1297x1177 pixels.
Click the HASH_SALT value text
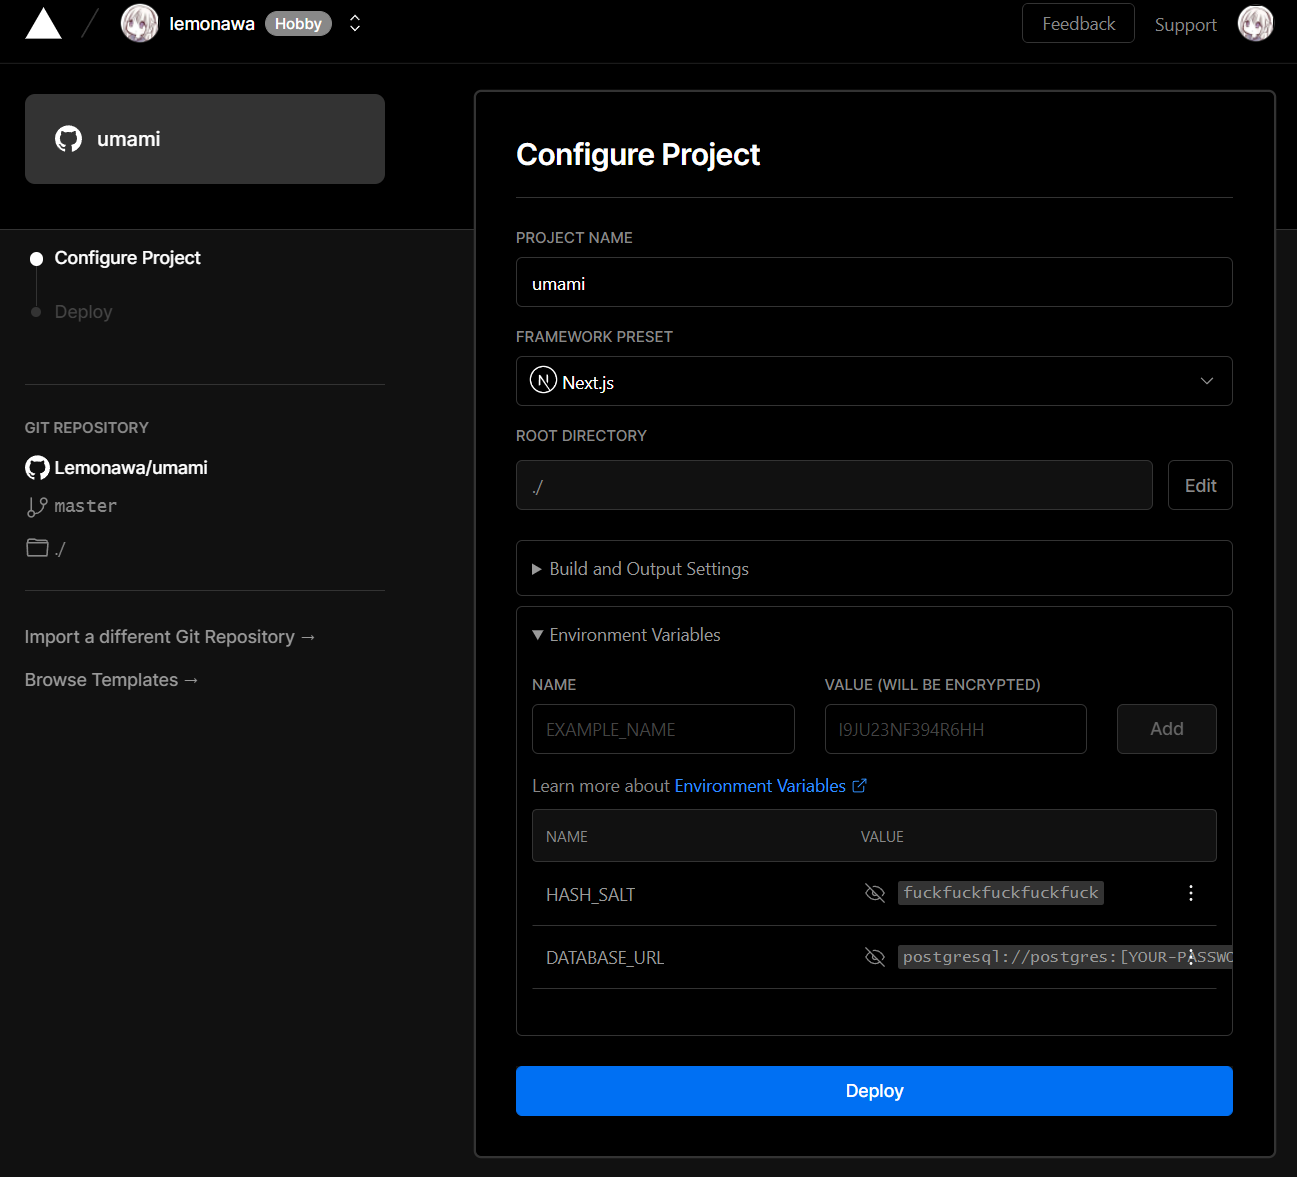(x=1001, y=893)
